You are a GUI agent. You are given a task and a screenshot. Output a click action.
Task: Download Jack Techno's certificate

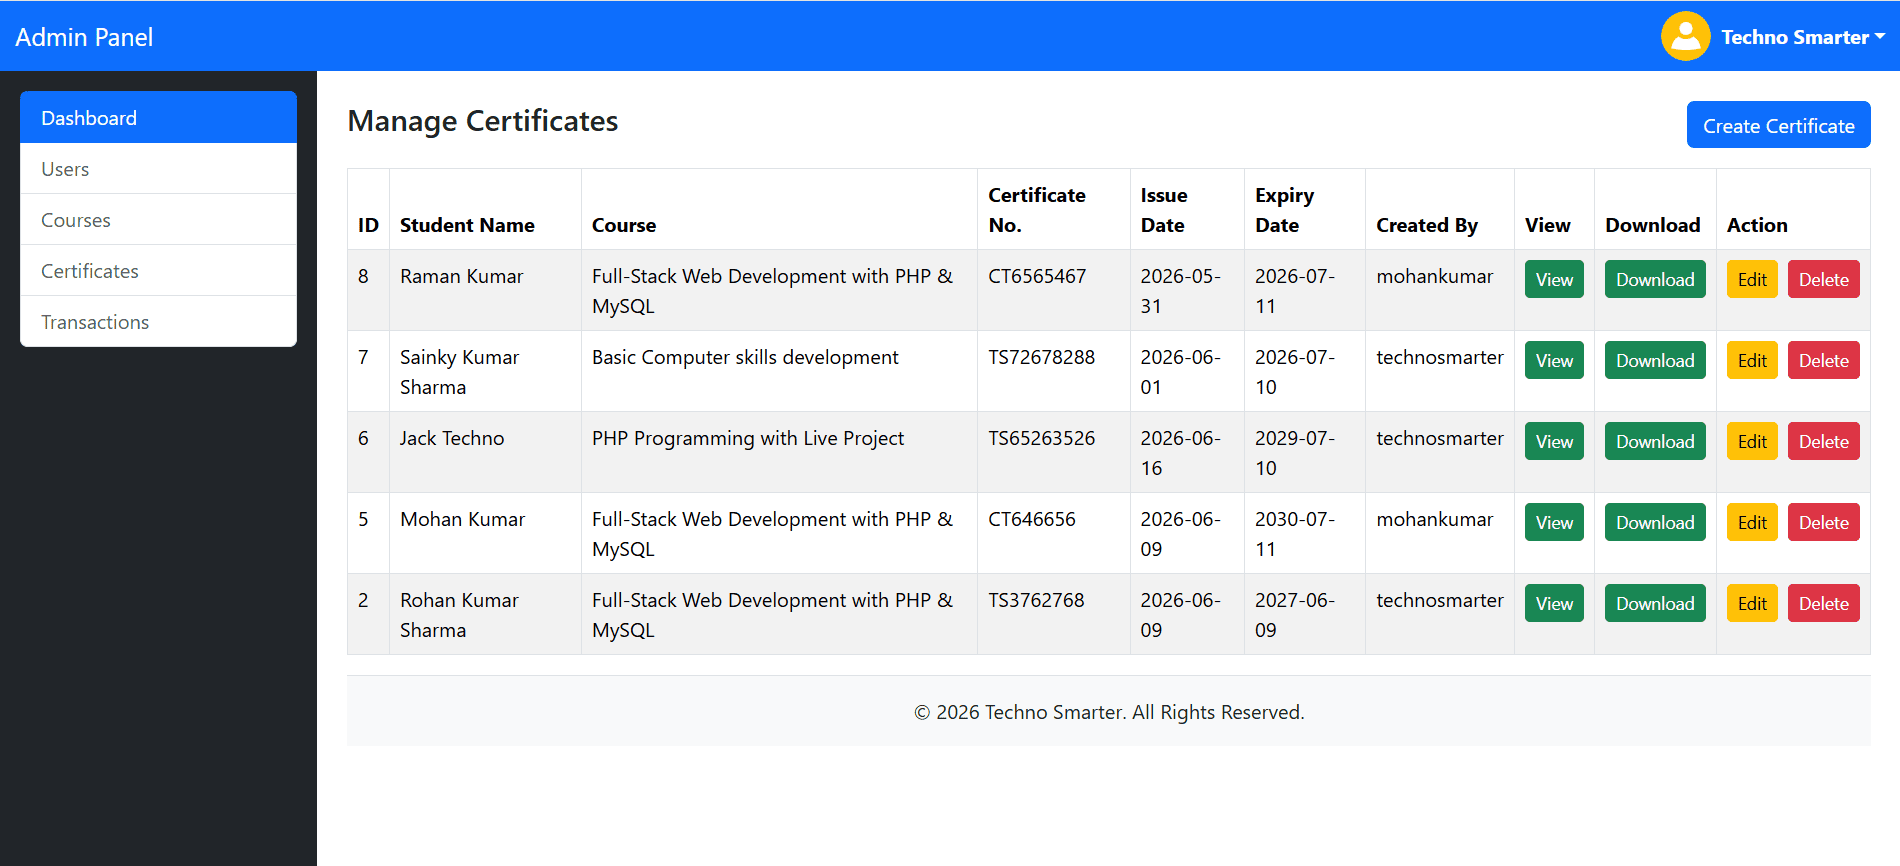pos(1655,442)
